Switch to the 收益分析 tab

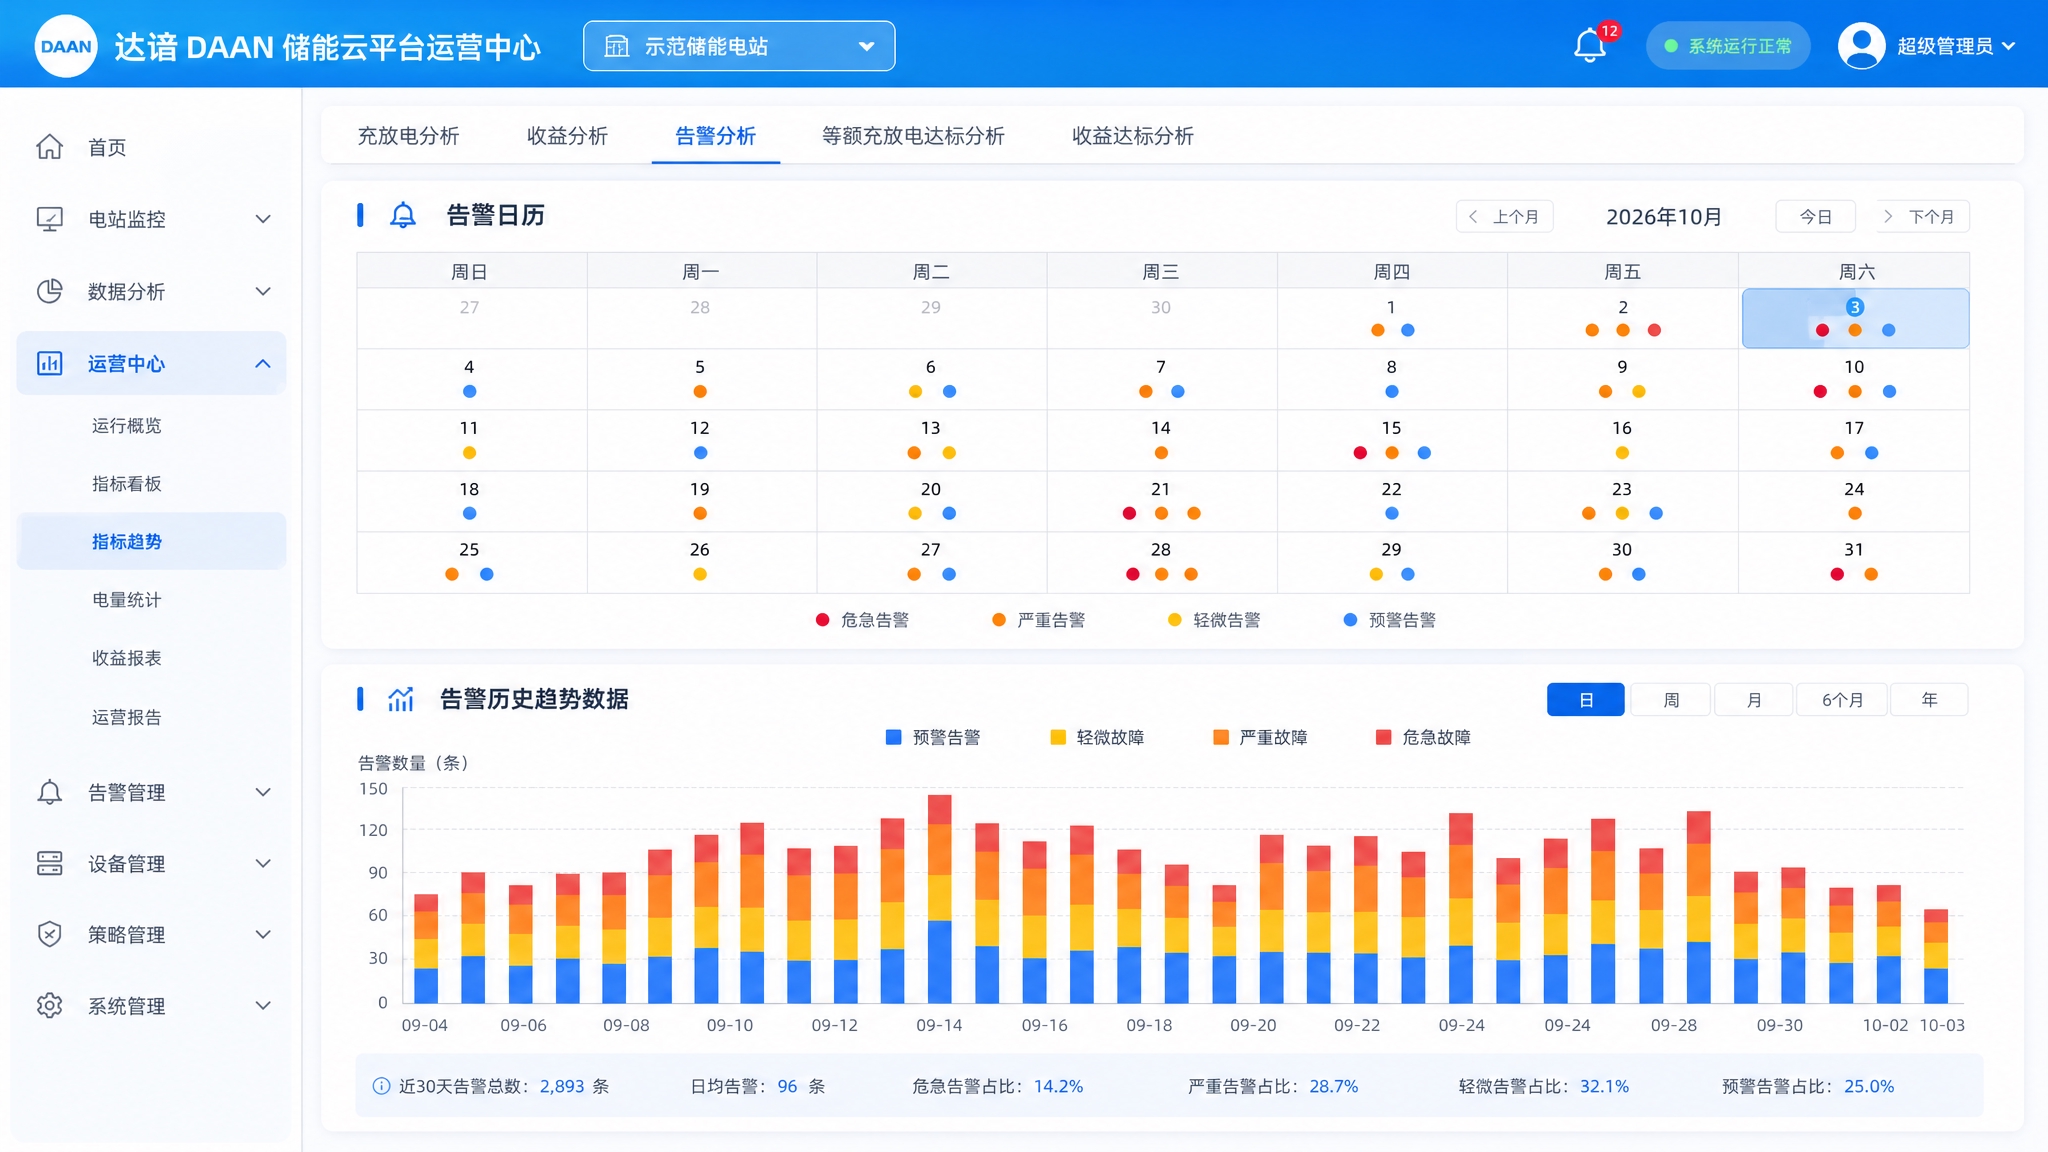coord(567,136)
